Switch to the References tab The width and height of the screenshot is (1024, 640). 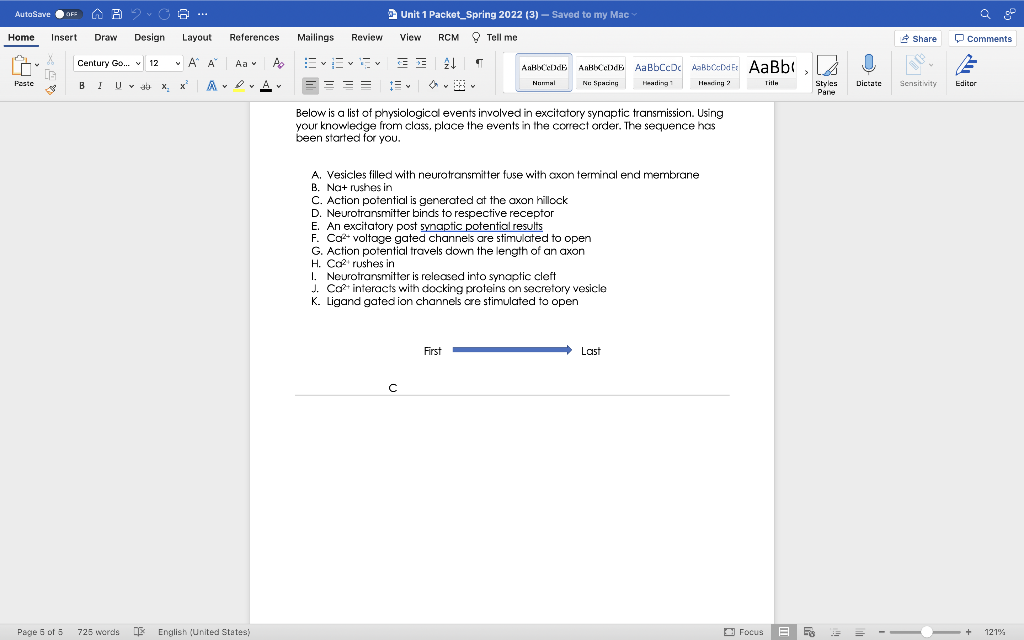coord(254,37)
